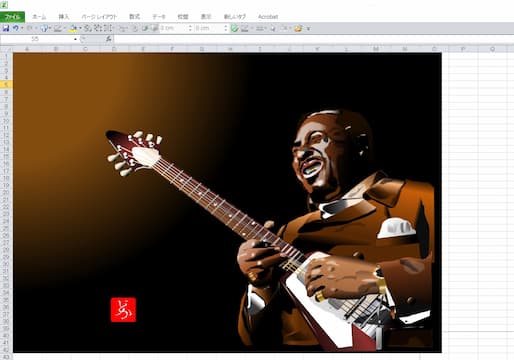The width and height of the screenshot is (514, 360).
Task: Click the yellow smiley icon in the toolbar
Action: coord(298,28)
